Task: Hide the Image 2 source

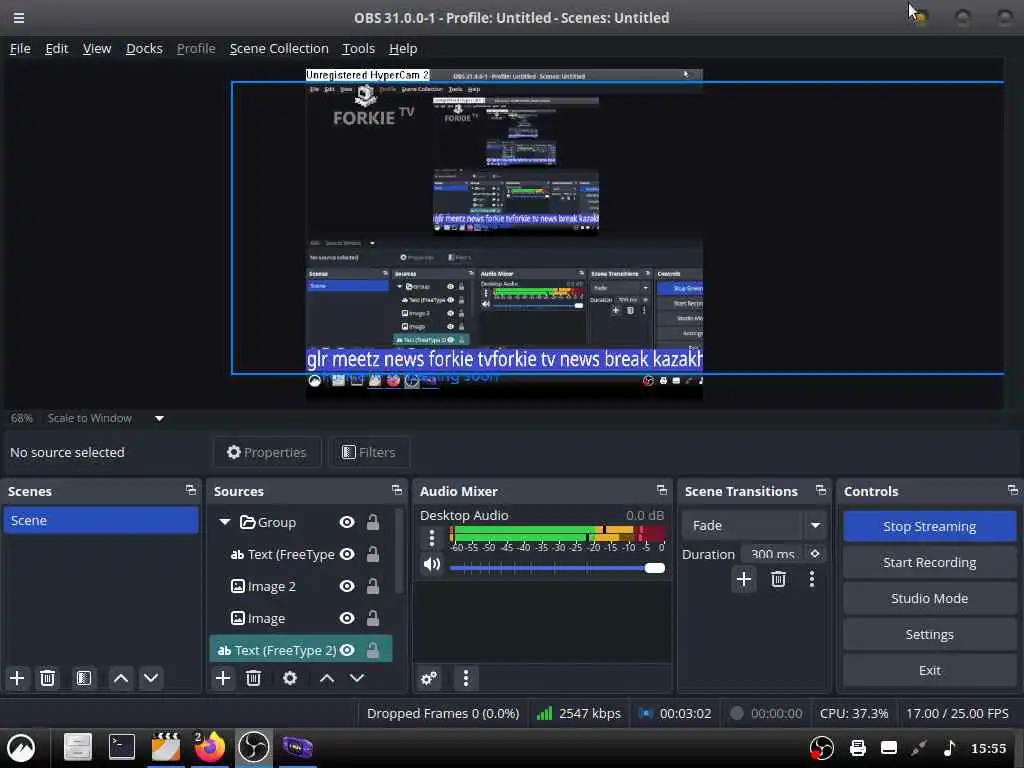Action: pyautogui.click(x=347, y=586)
